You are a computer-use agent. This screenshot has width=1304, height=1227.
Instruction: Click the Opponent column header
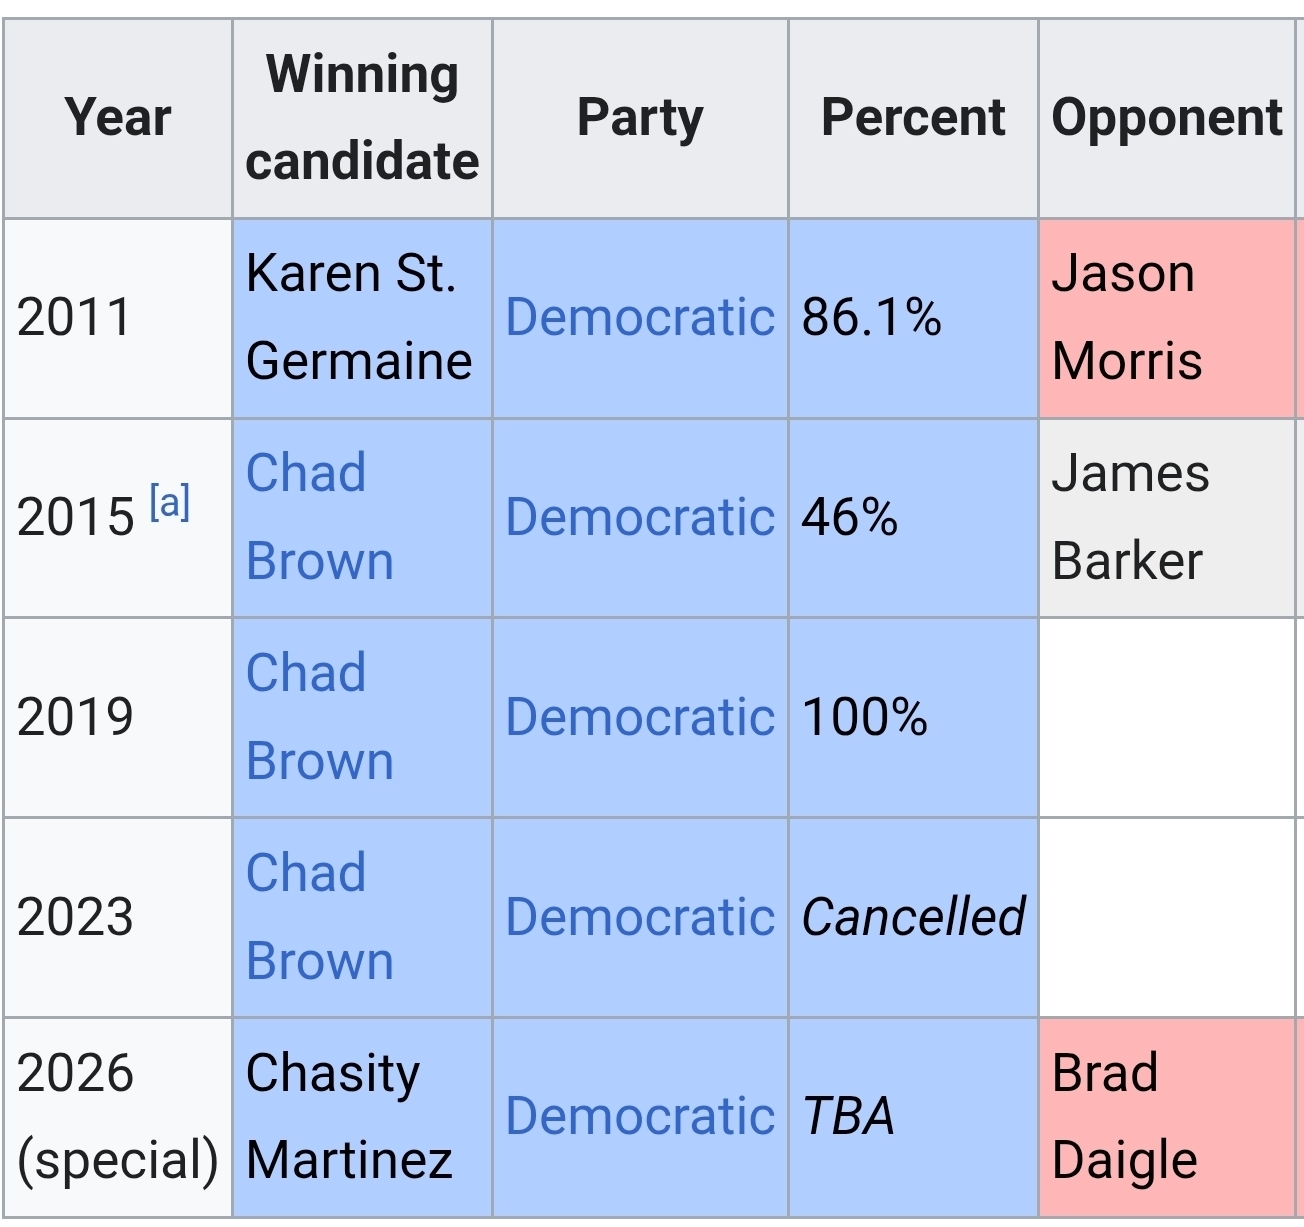(1166, 118)
